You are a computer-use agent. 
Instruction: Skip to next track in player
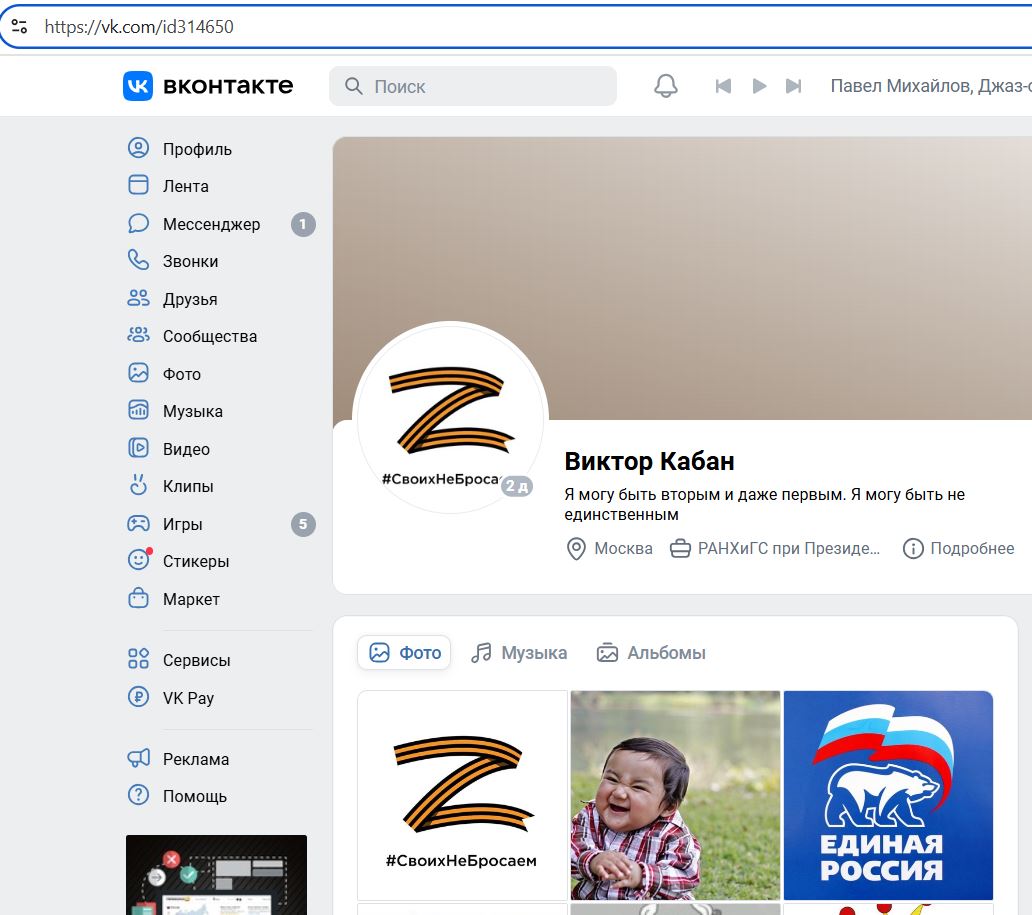click(794, 86)
